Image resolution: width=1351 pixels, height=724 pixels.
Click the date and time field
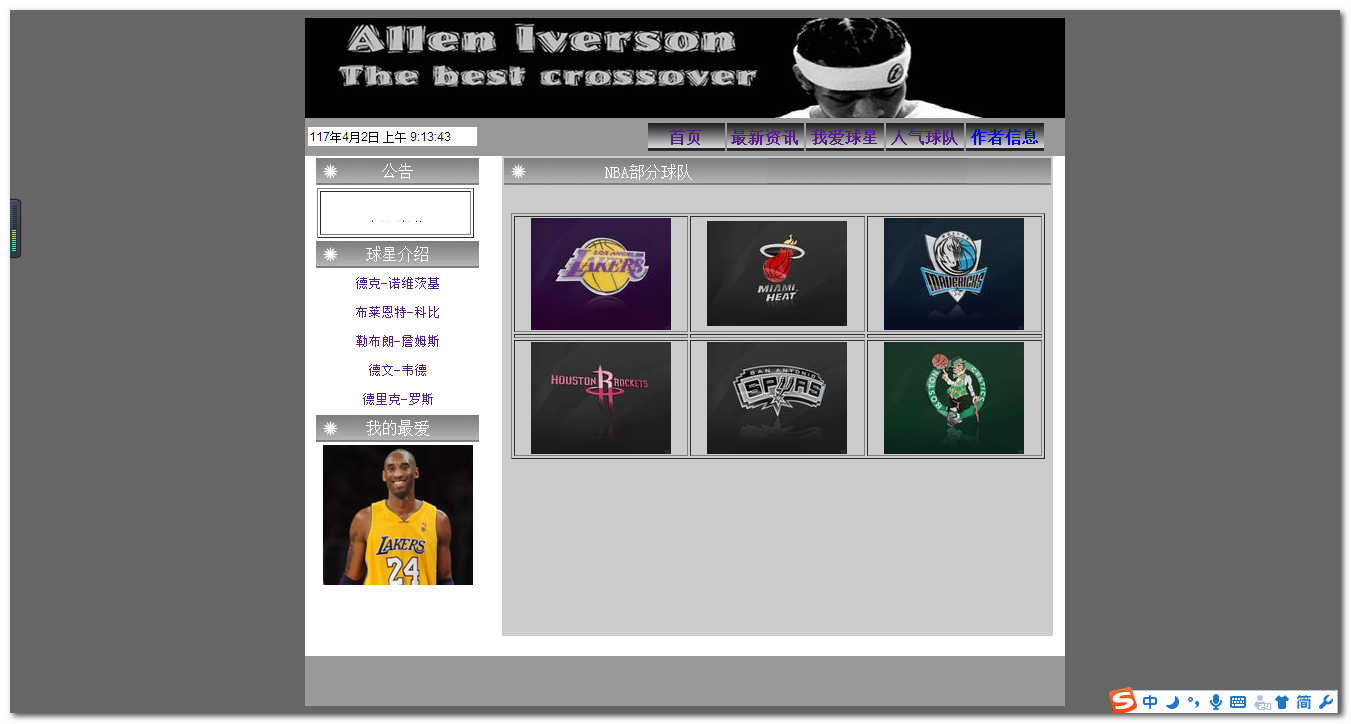pos(392,137)
